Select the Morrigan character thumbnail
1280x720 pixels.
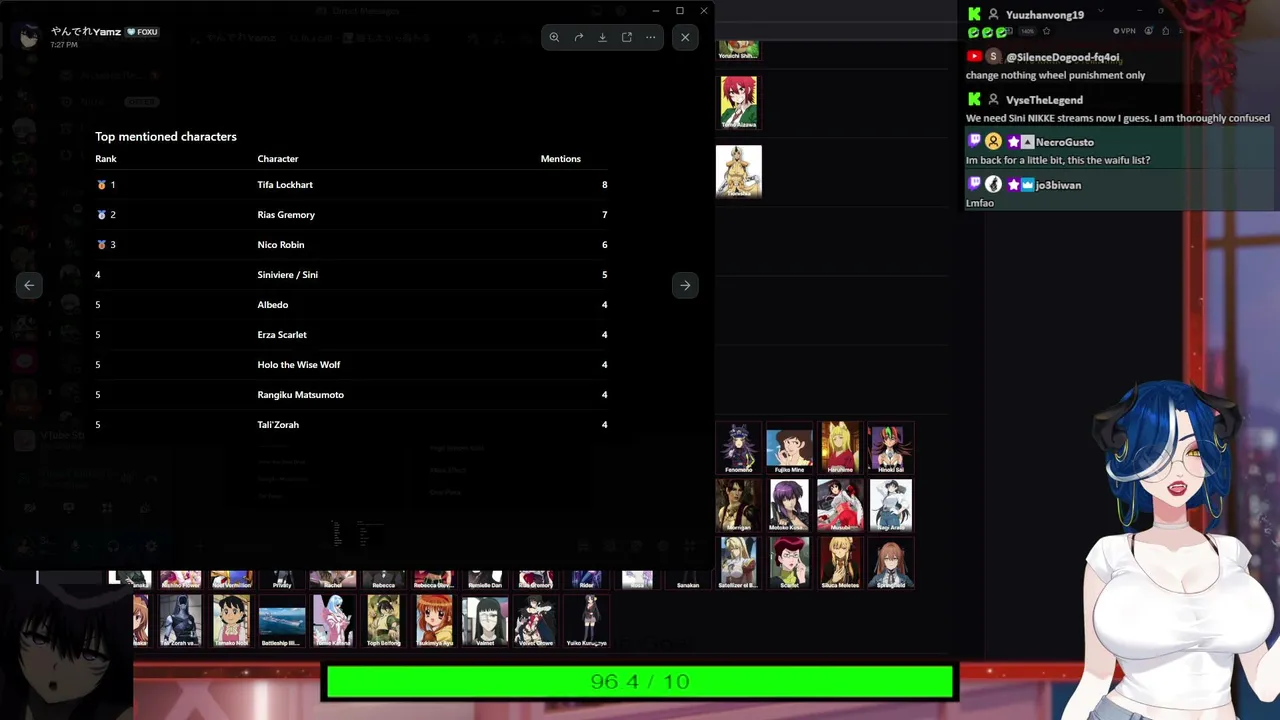(x=739, y=505)
